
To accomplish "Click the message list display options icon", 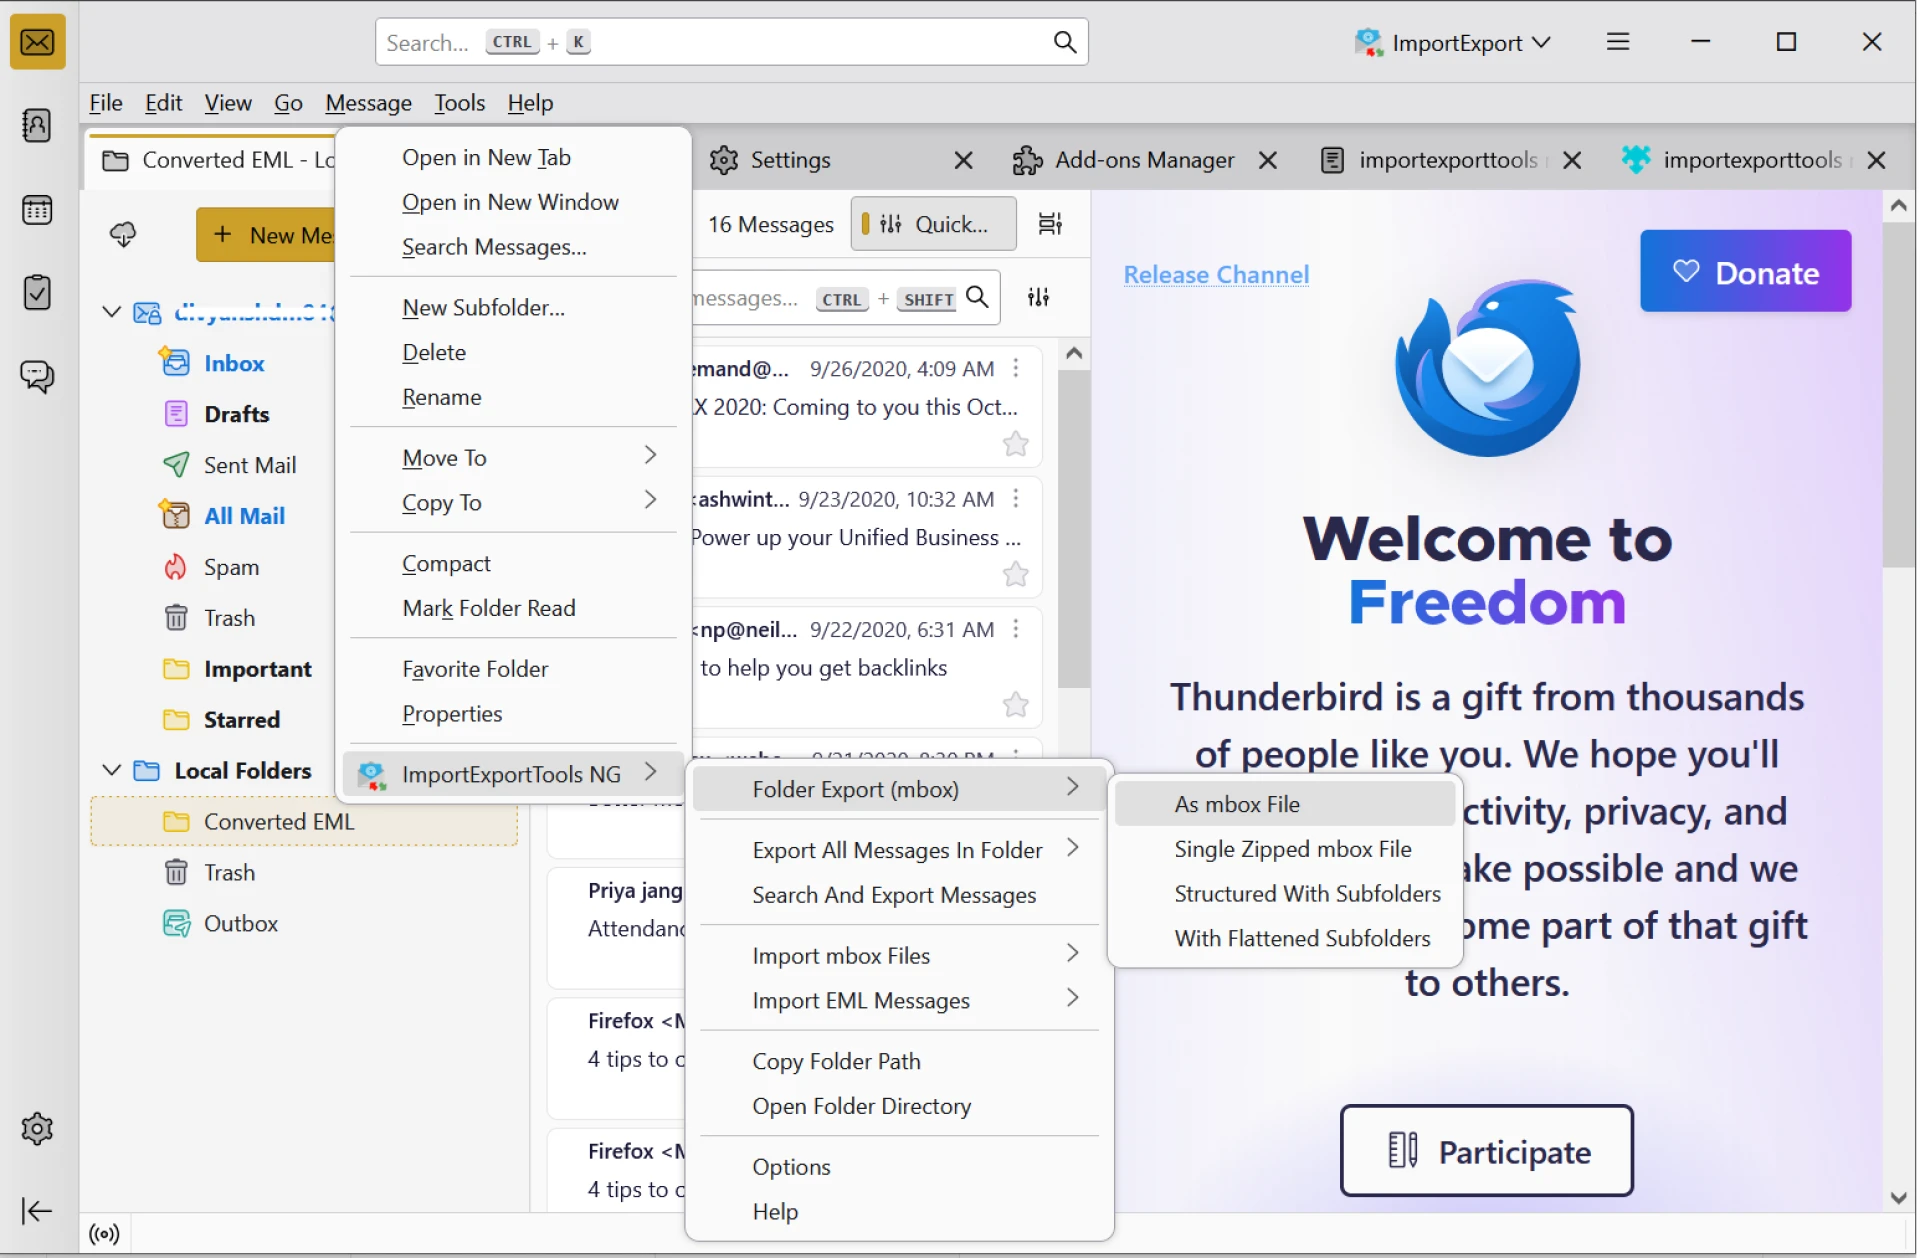I will pos(1050,224).
